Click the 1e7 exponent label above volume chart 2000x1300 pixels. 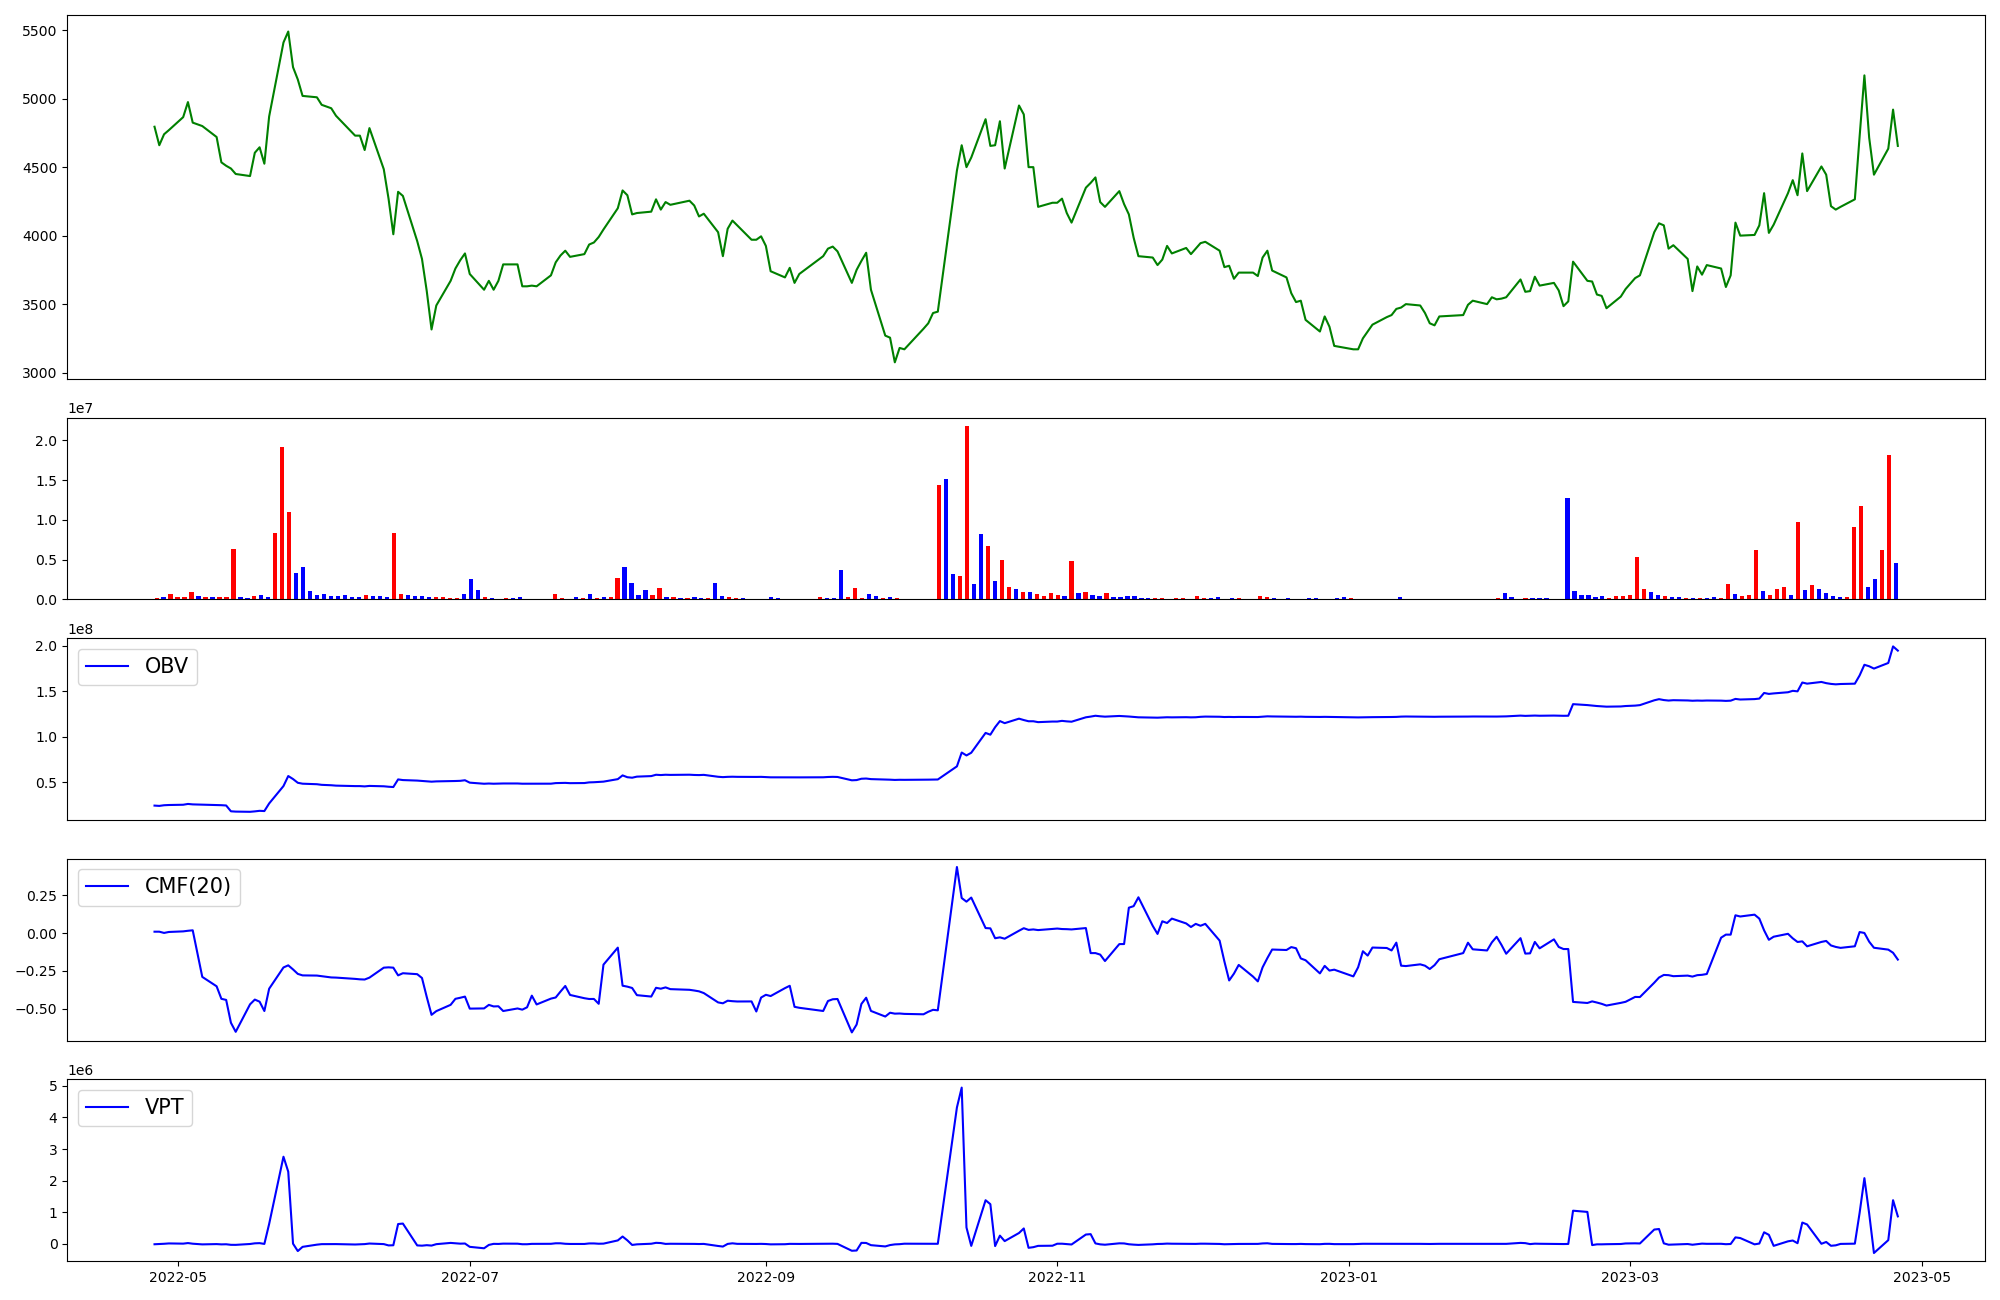click(x=81, y=408)
